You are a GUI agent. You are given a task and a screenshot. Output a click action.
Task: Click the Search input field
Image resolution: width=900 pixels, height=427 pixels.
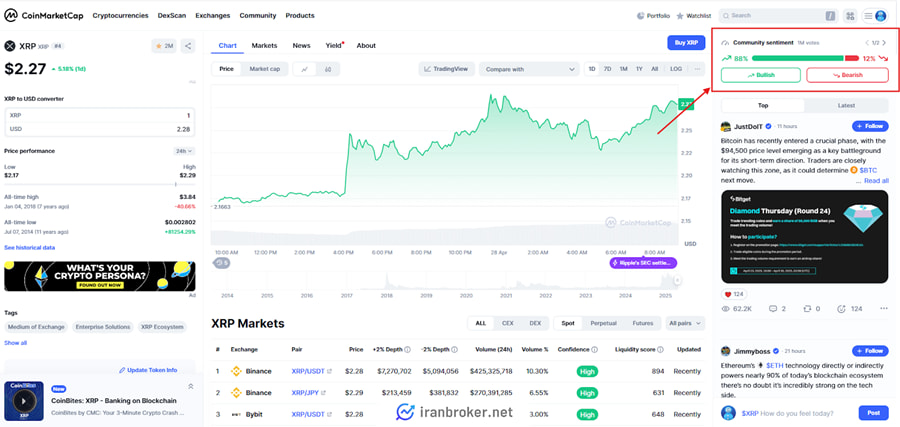pos(777,16)
